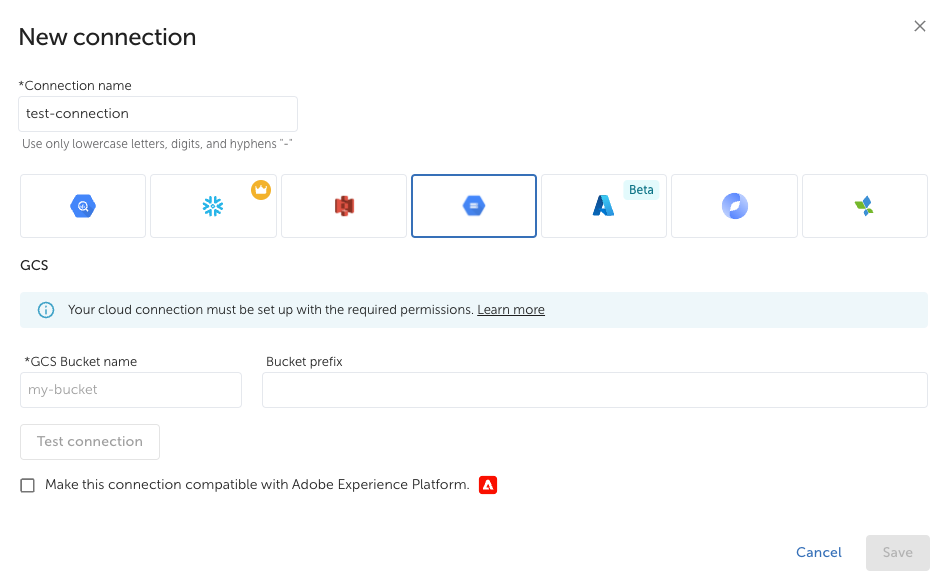Click into the GCS Bucket name field

[131, 390]
